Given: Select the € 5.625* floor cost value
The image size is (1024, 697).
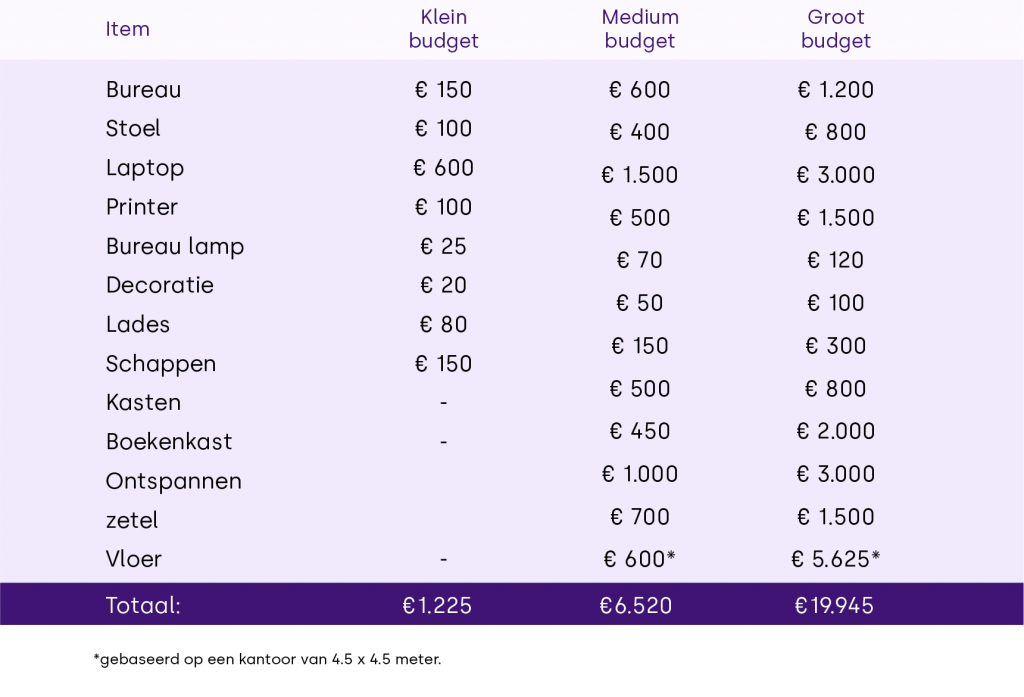Looking at the screenshot, I should pyautogui.click(x=836, y=559).
